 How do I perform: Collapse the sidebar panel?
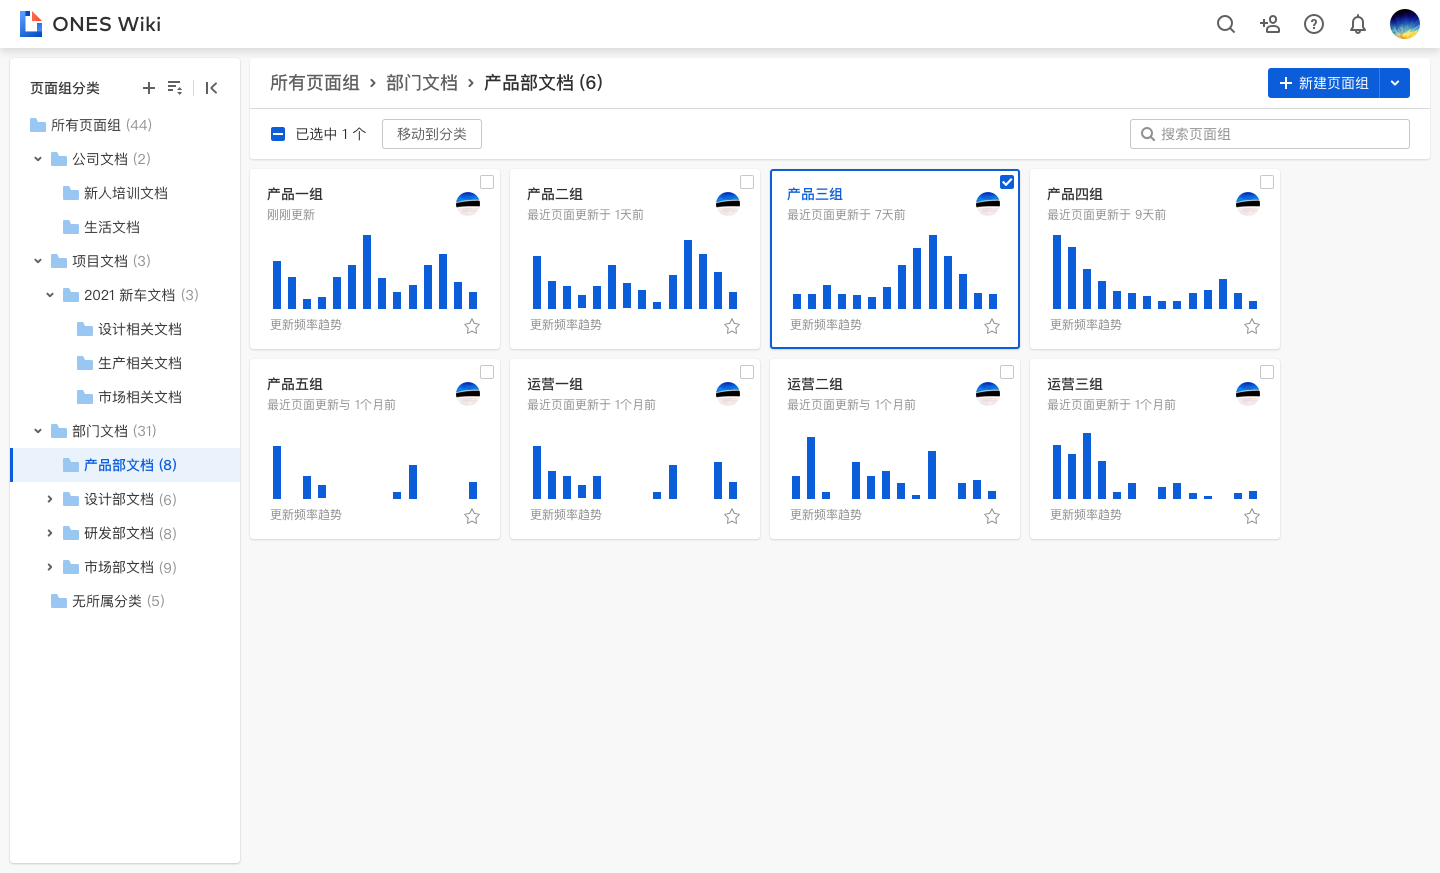211,88
